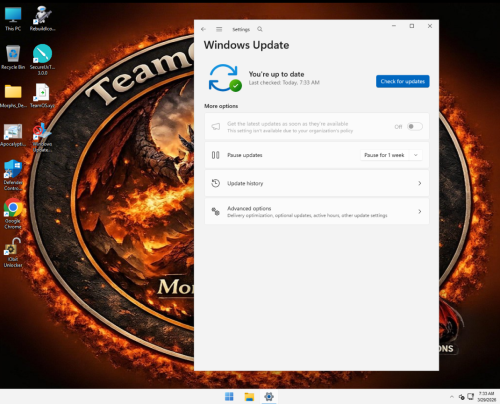The width and height of the screenshot is (500, 404).
Task: Expand Update history chevron
Action: [x=420, y=183]
